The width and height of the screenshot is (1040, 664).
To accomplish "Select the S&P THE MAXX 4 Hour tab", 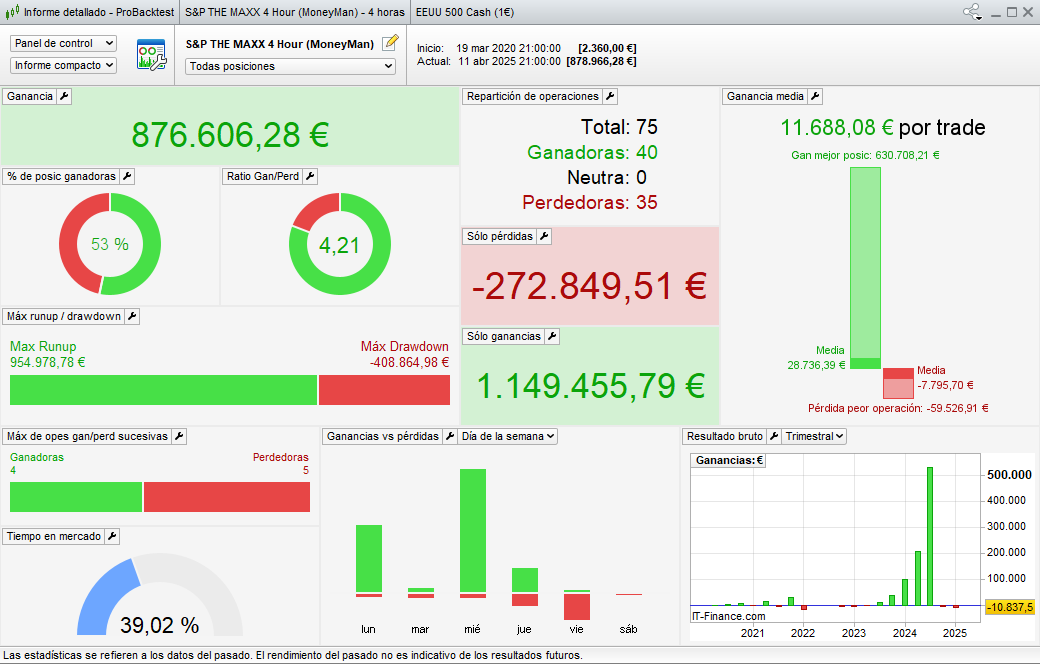I will point(280,12).
